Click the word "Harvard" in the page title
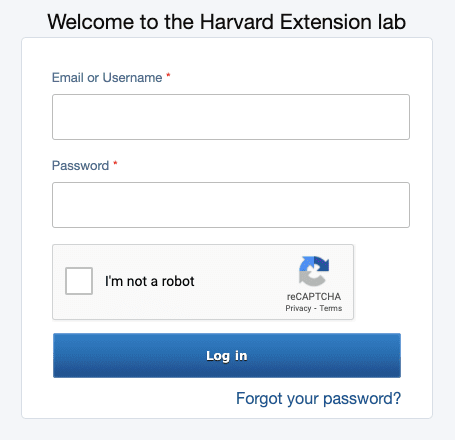 (x=237, y=22)
